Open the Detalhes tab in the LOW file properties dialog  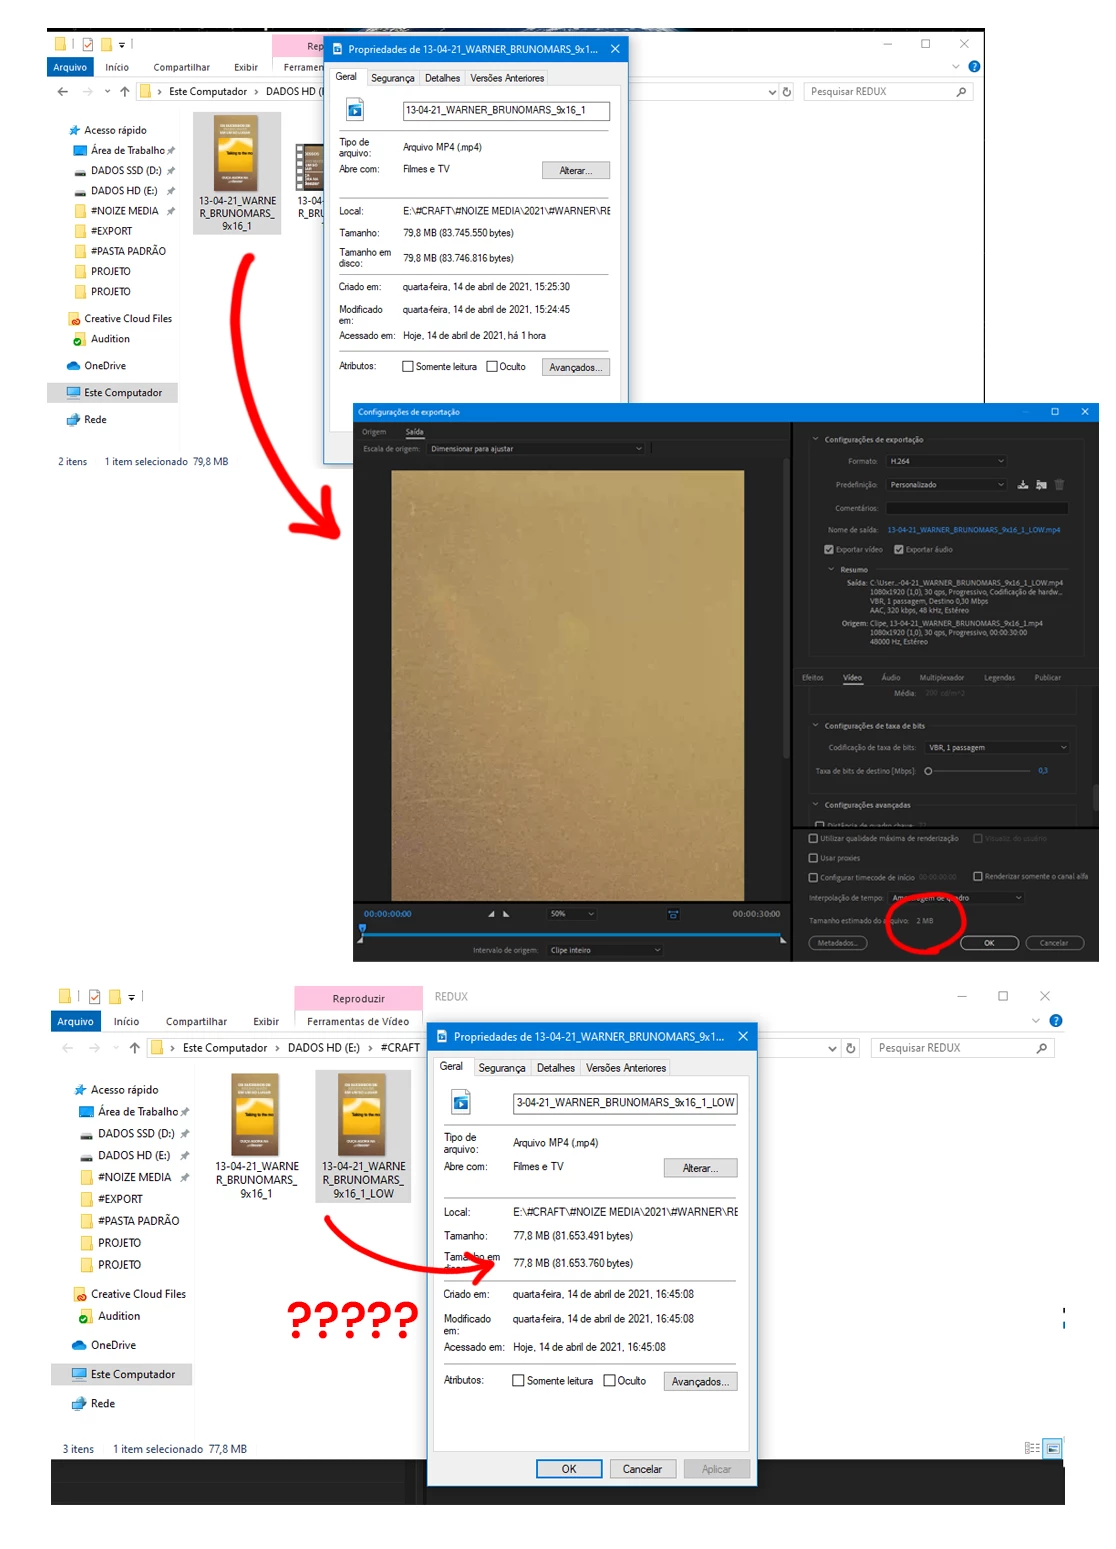[x=556, y=1068]
